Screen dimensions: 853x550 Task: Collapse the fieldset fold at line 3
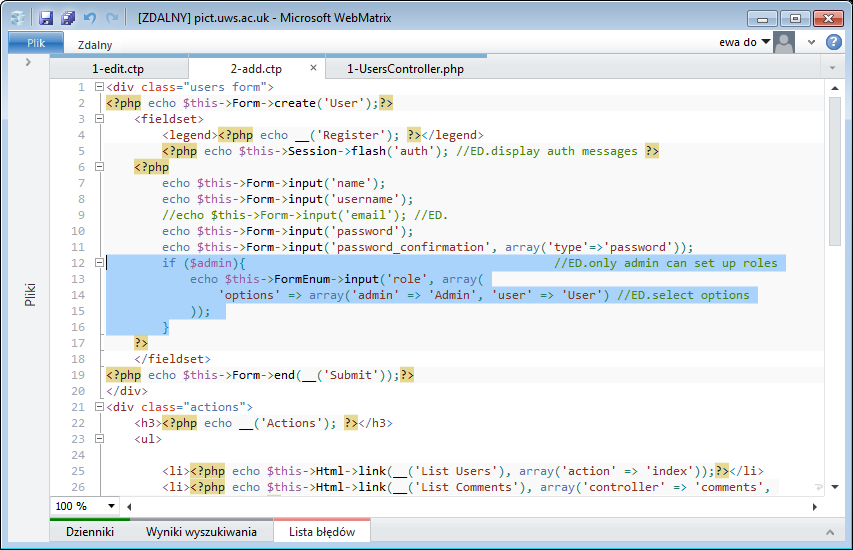click(99, 119)
